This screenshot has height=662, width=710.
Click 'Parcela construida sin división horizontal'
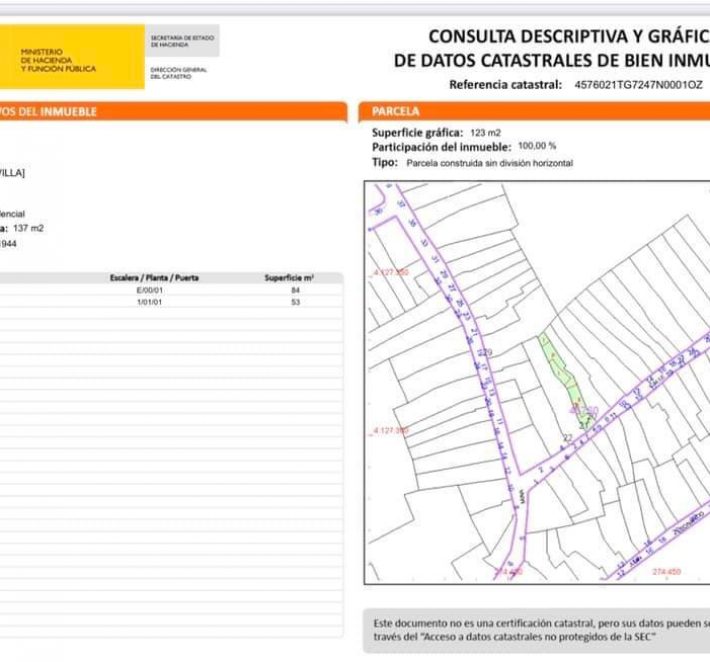click(489, 163)
